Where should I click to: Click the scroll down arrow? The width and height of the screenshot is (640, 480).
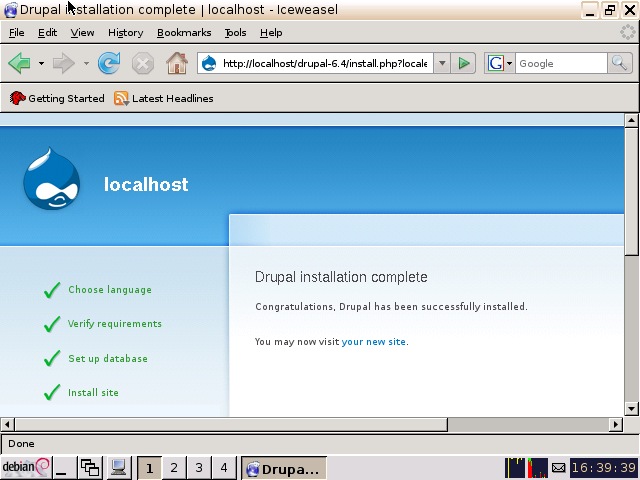coord(631,409)
